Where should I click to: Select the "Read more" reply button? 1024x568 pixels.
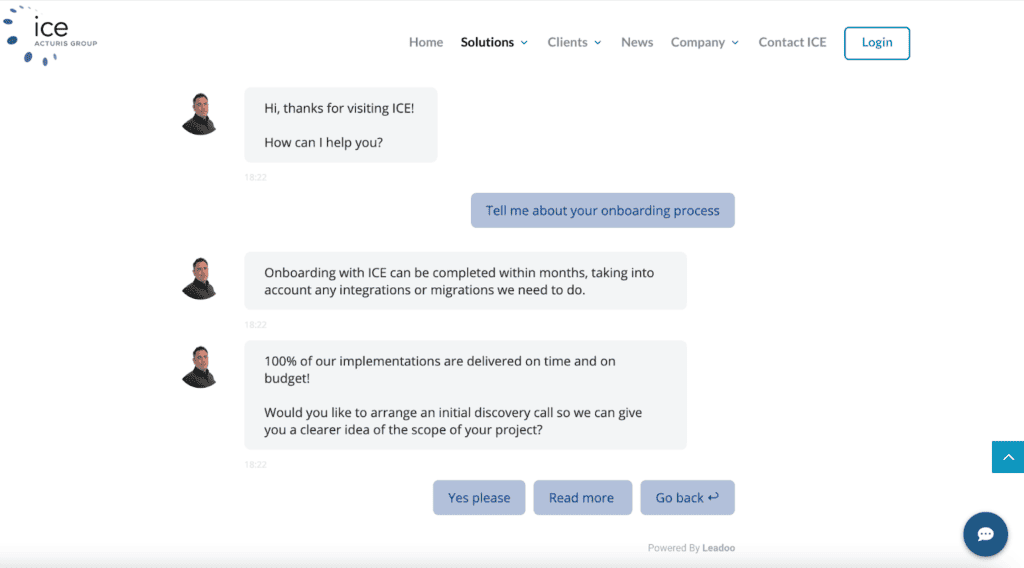582,498
